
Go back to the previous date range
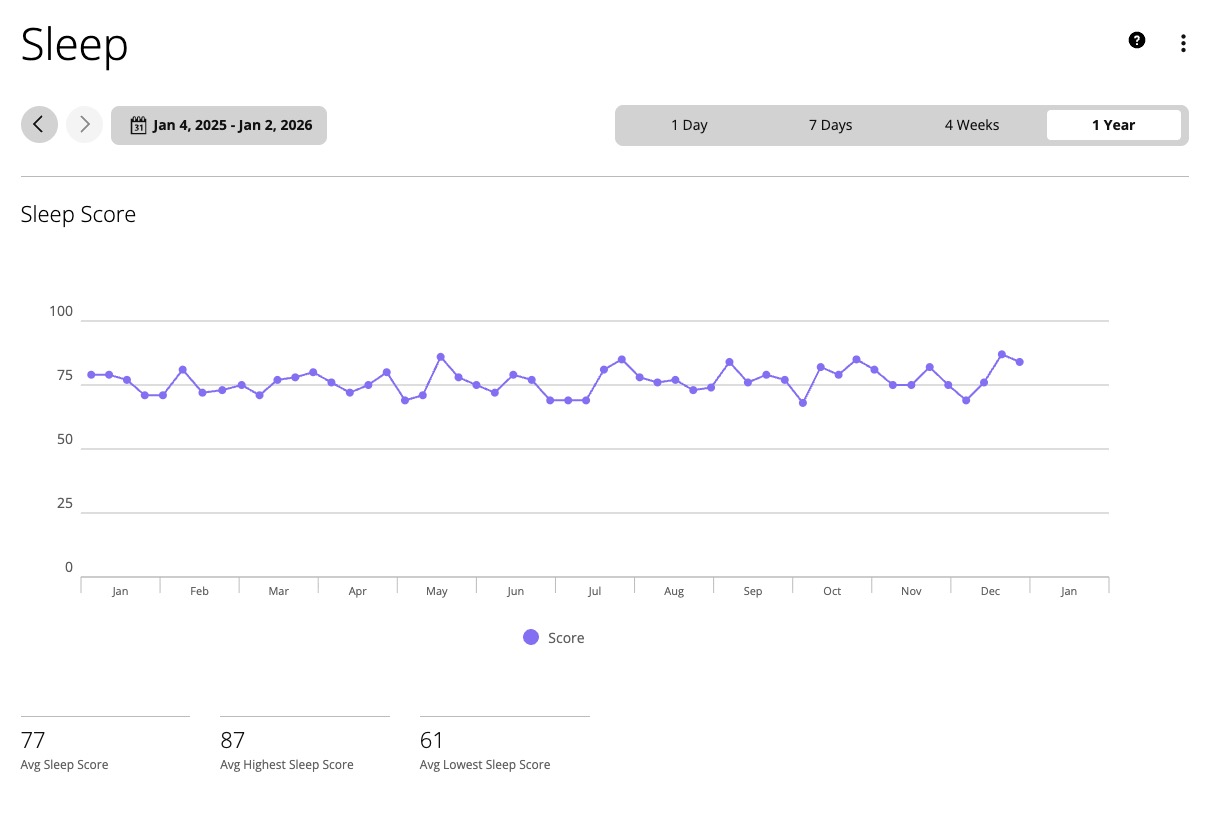click(39, 125)
